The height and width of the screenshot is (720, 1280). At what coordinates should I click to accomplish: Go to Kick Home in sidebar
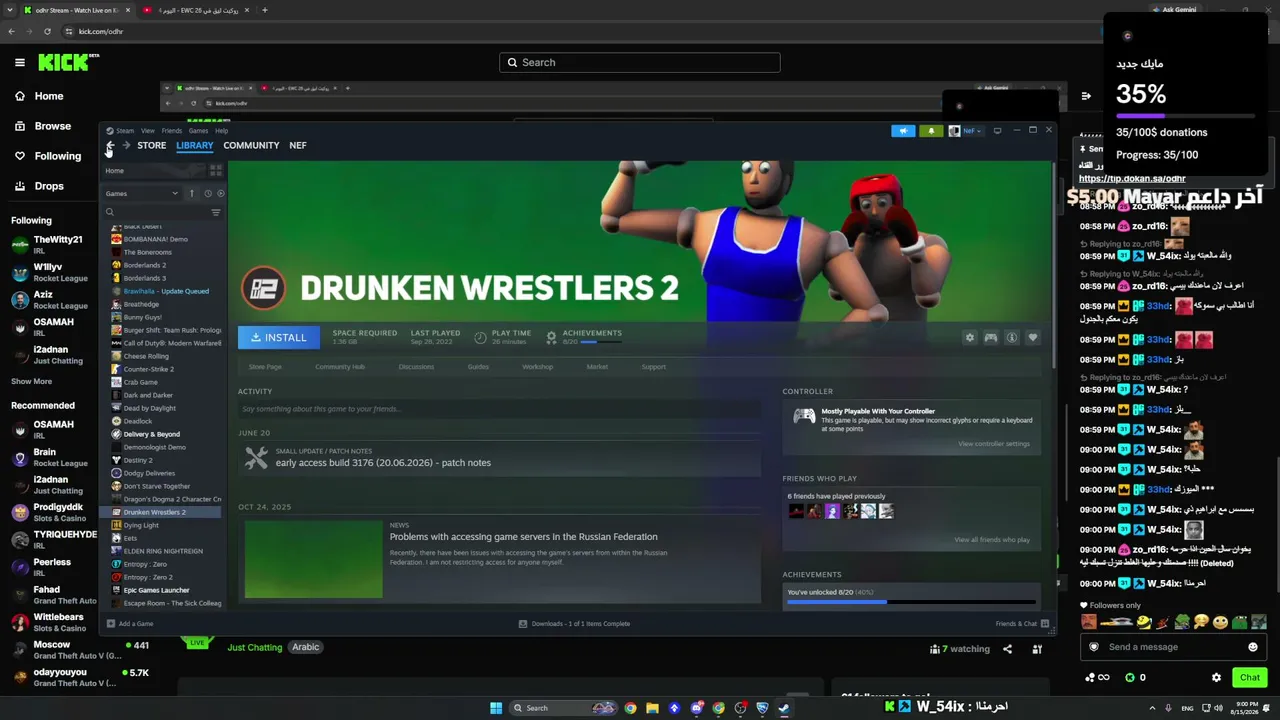[39, 96]
